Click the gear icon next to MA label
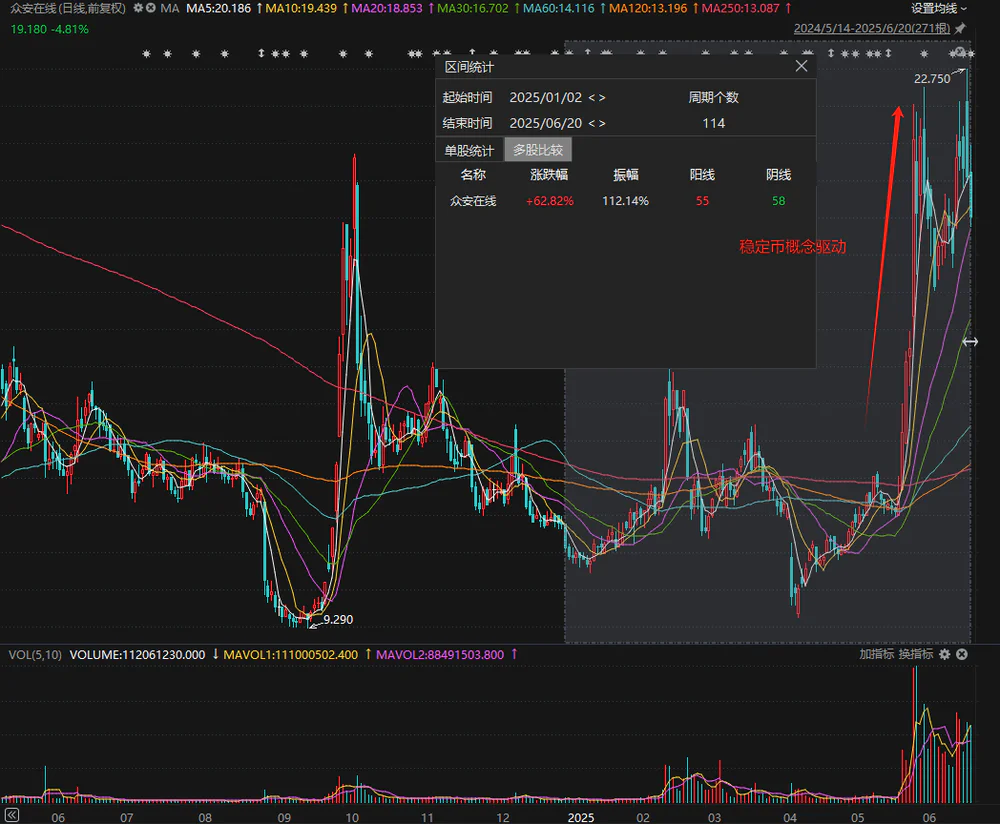The height and width of the screenshot is (824, 1000). [137, 8]
